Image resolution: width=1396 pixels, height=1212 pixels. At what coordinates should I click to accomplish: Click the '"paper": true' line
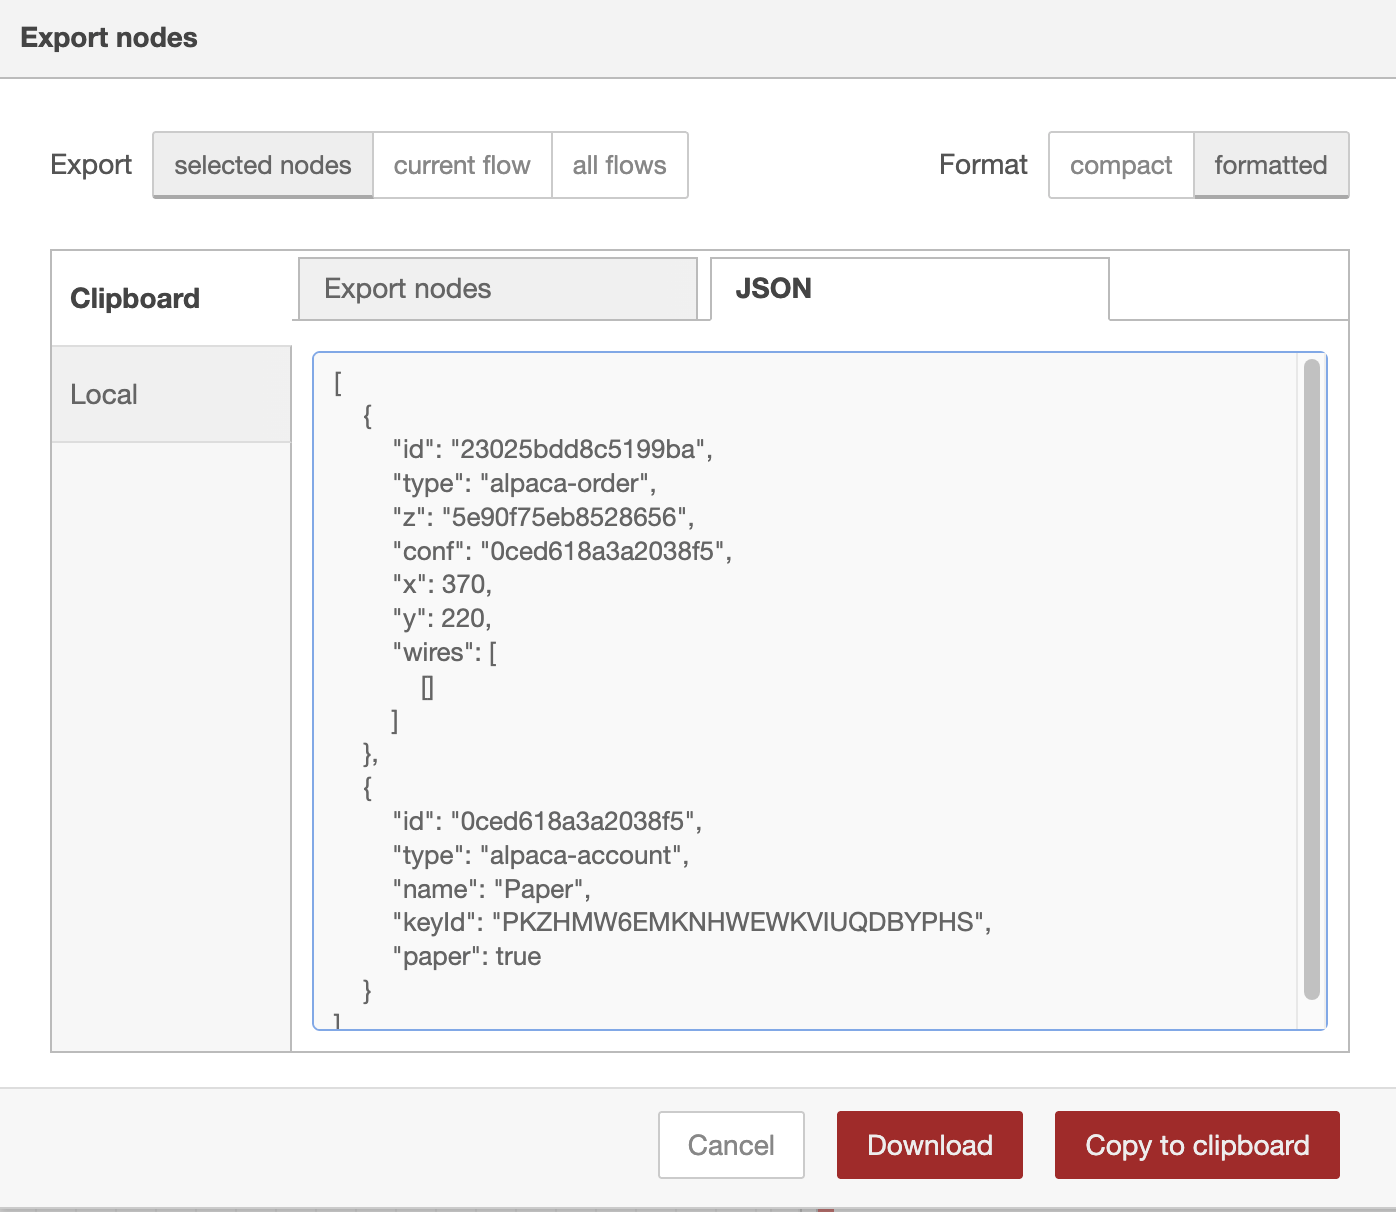[x=467, y=957]
